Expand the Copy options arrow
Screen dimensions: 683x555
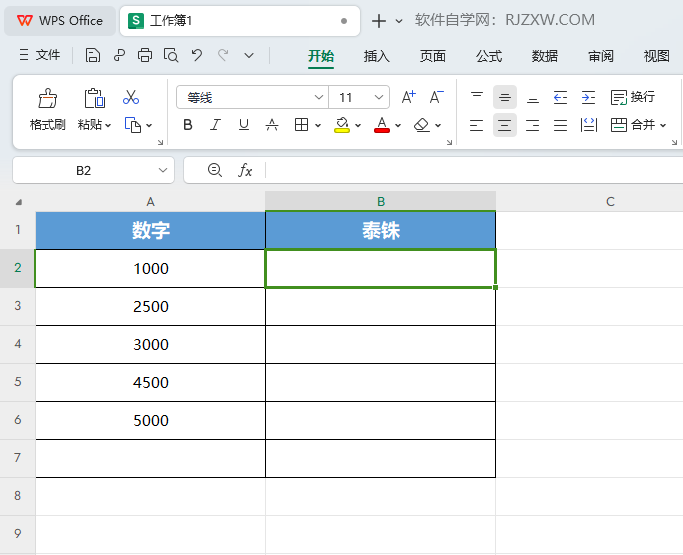coord(149,125)
